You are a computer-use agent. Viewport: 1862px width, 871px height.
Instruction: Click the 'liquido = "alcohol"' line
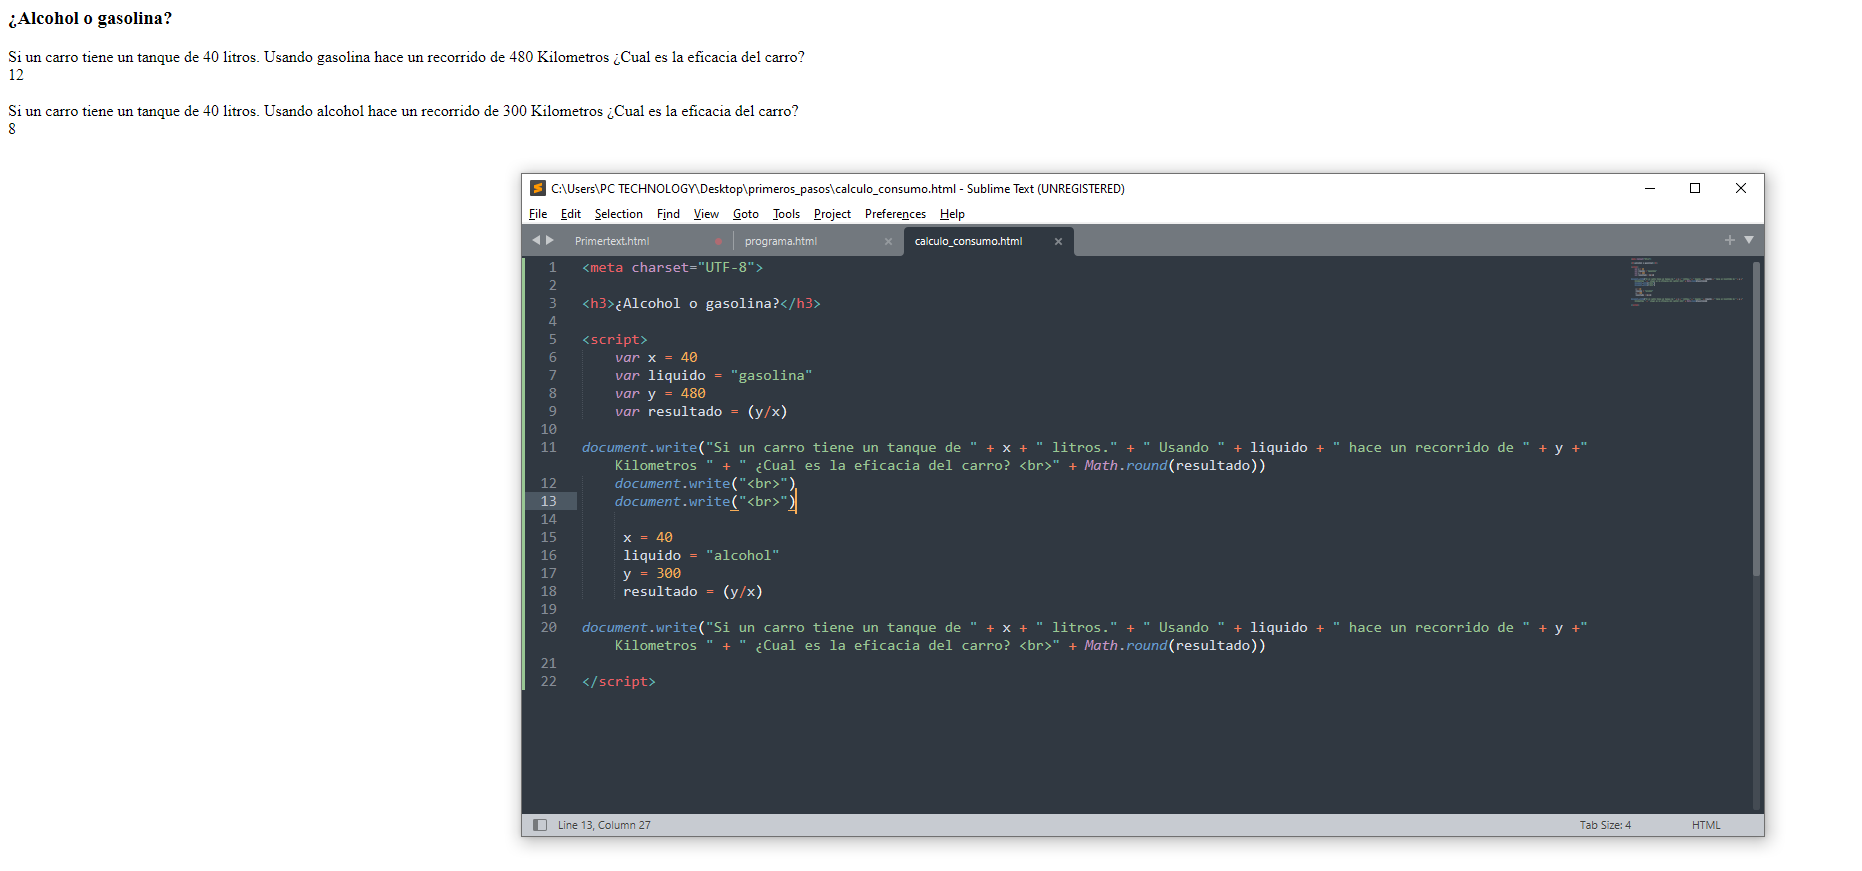[701, 555]
